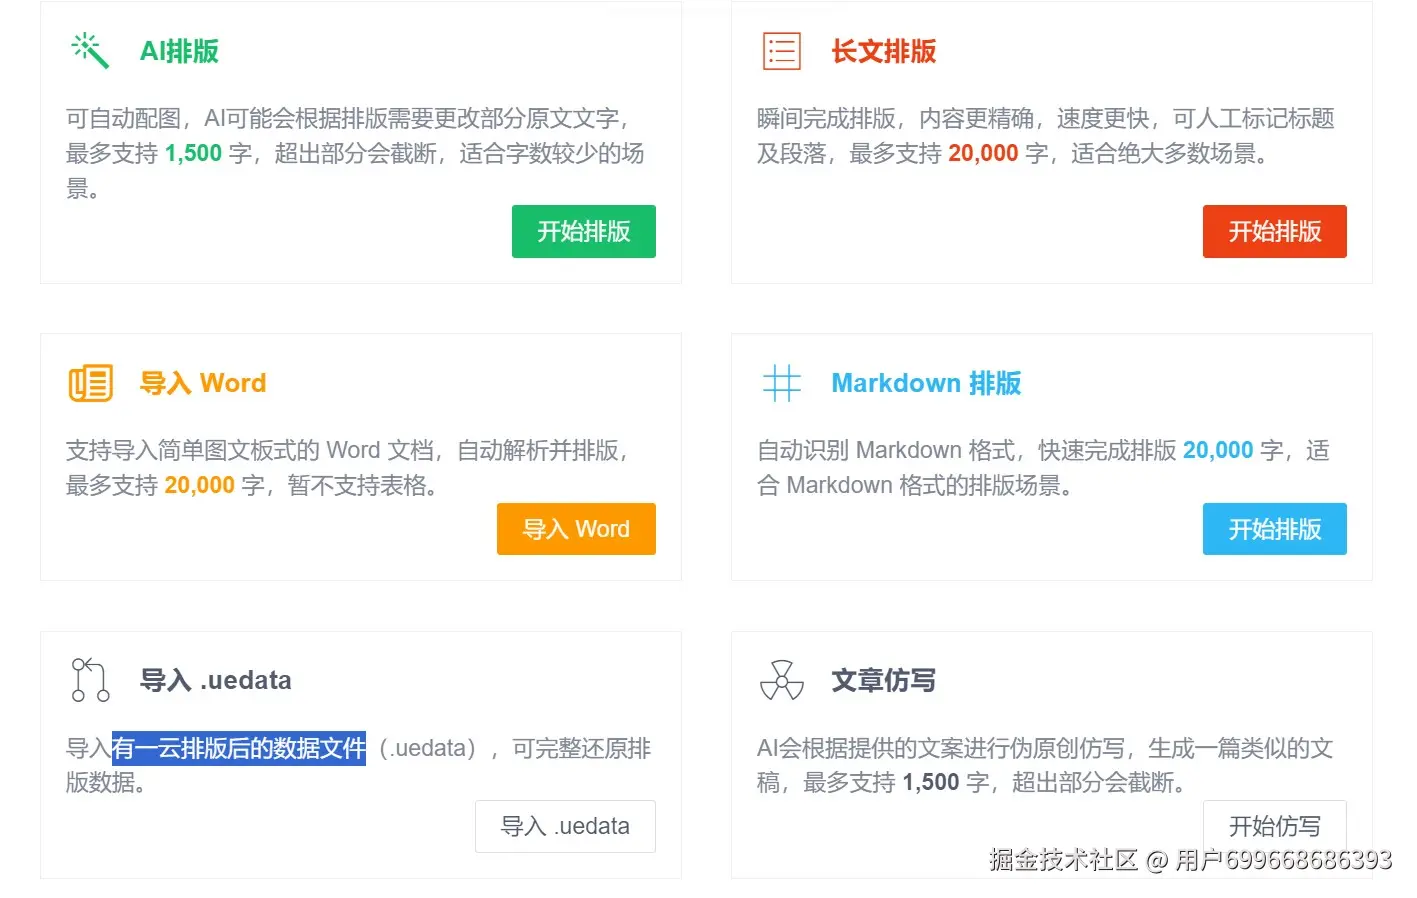Viewport: 1417px width, 898px height.
Task: Click the 长文排版 list icon
Action: (x=781, y=50)
